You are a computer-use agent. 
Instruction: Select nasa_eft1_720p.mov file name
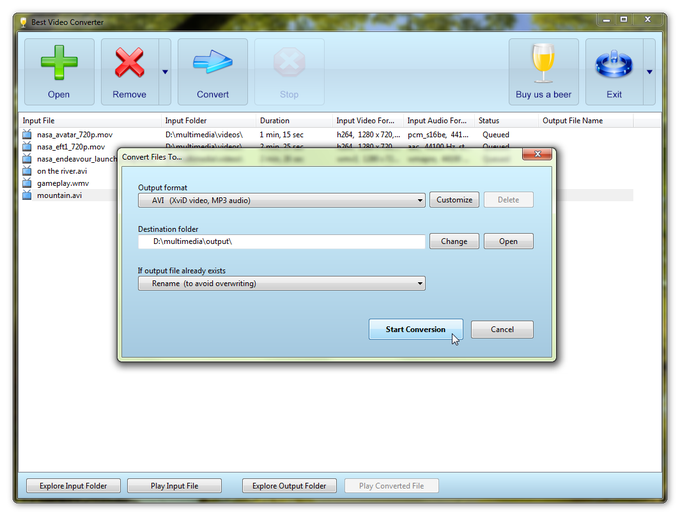pyautogui.click(x=71, y=147)
